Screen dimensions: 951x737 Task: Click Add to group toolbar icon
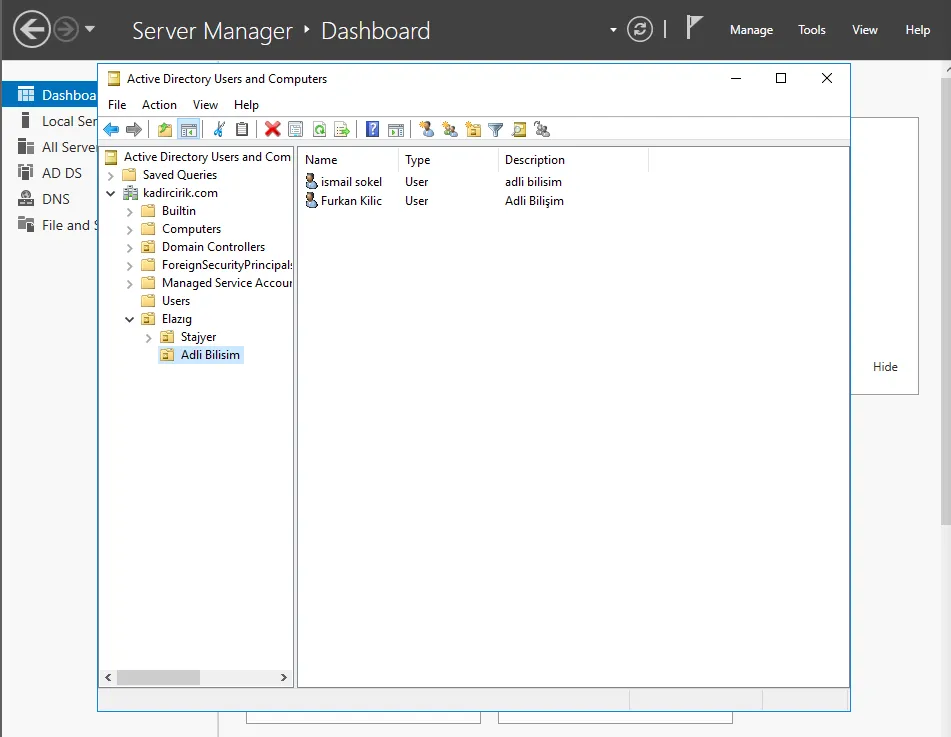point(542,129)
